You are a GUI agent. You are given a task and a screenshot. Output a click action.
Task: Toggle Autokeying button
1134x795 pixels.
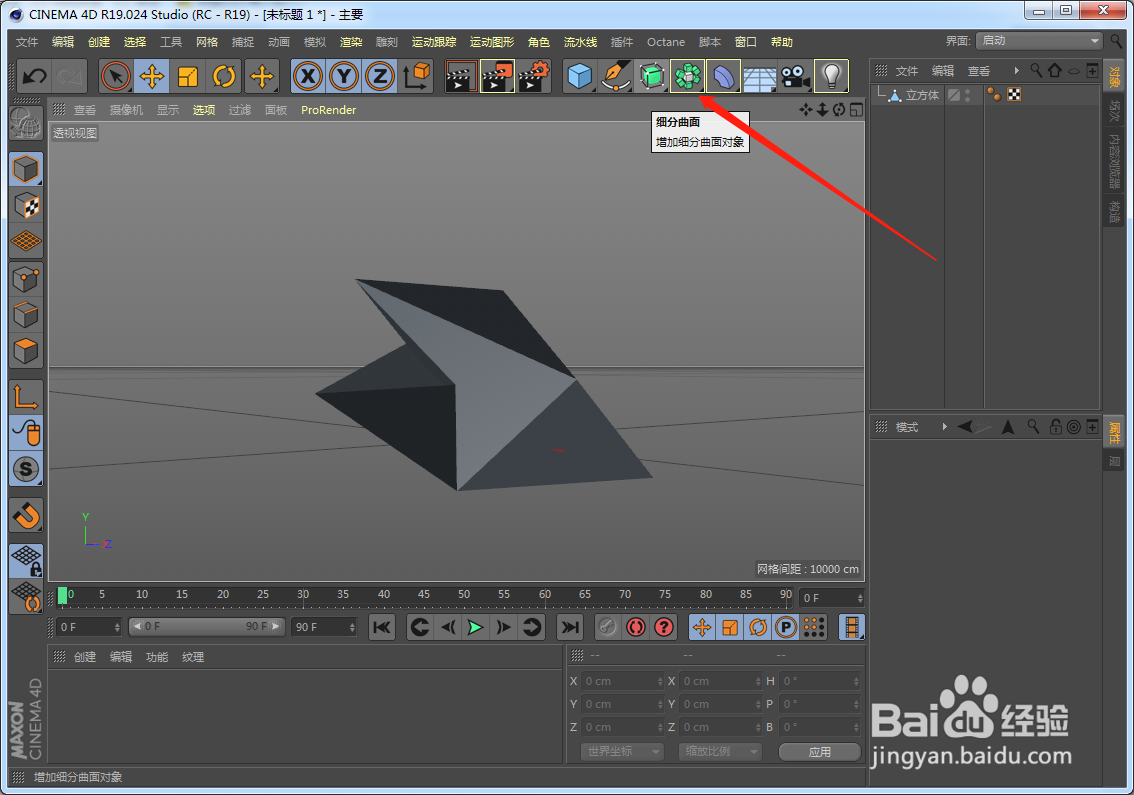point(636,627)
